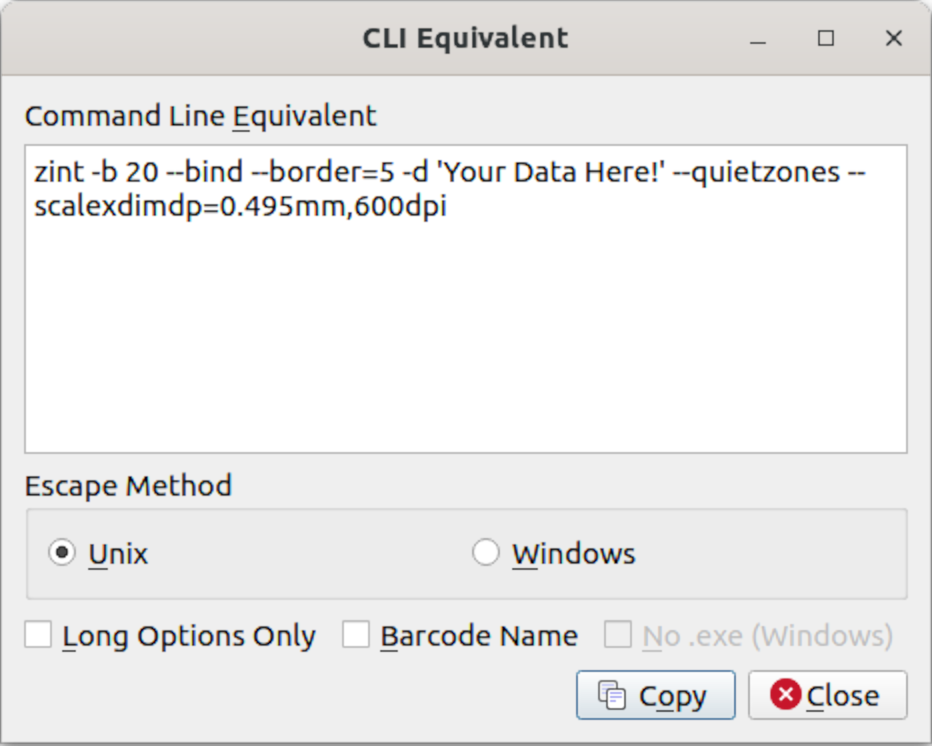Click the Unix radio label text

[109, 551]
